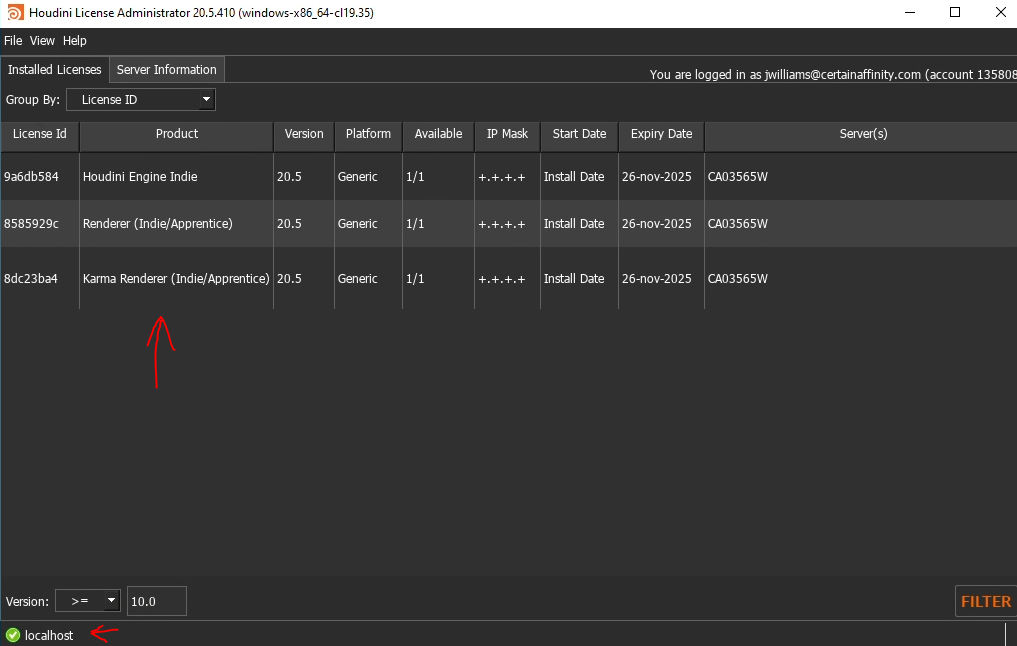Switch to the Installed Licenses tab
This screenshot has width=1017, height=646.
[54, 69]
